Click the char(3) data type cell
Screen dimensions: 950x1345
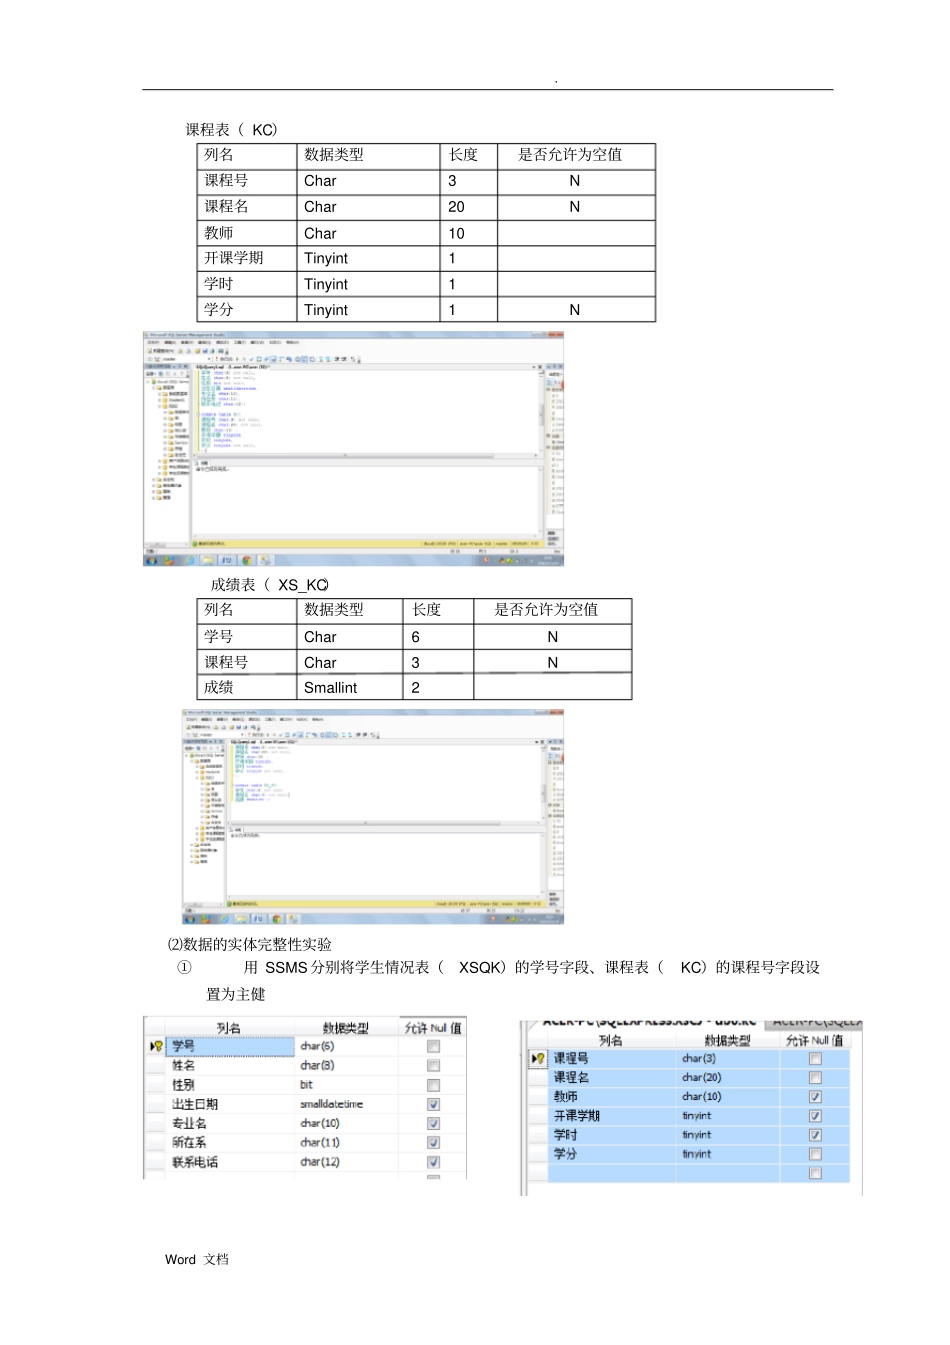point(728,1058)
